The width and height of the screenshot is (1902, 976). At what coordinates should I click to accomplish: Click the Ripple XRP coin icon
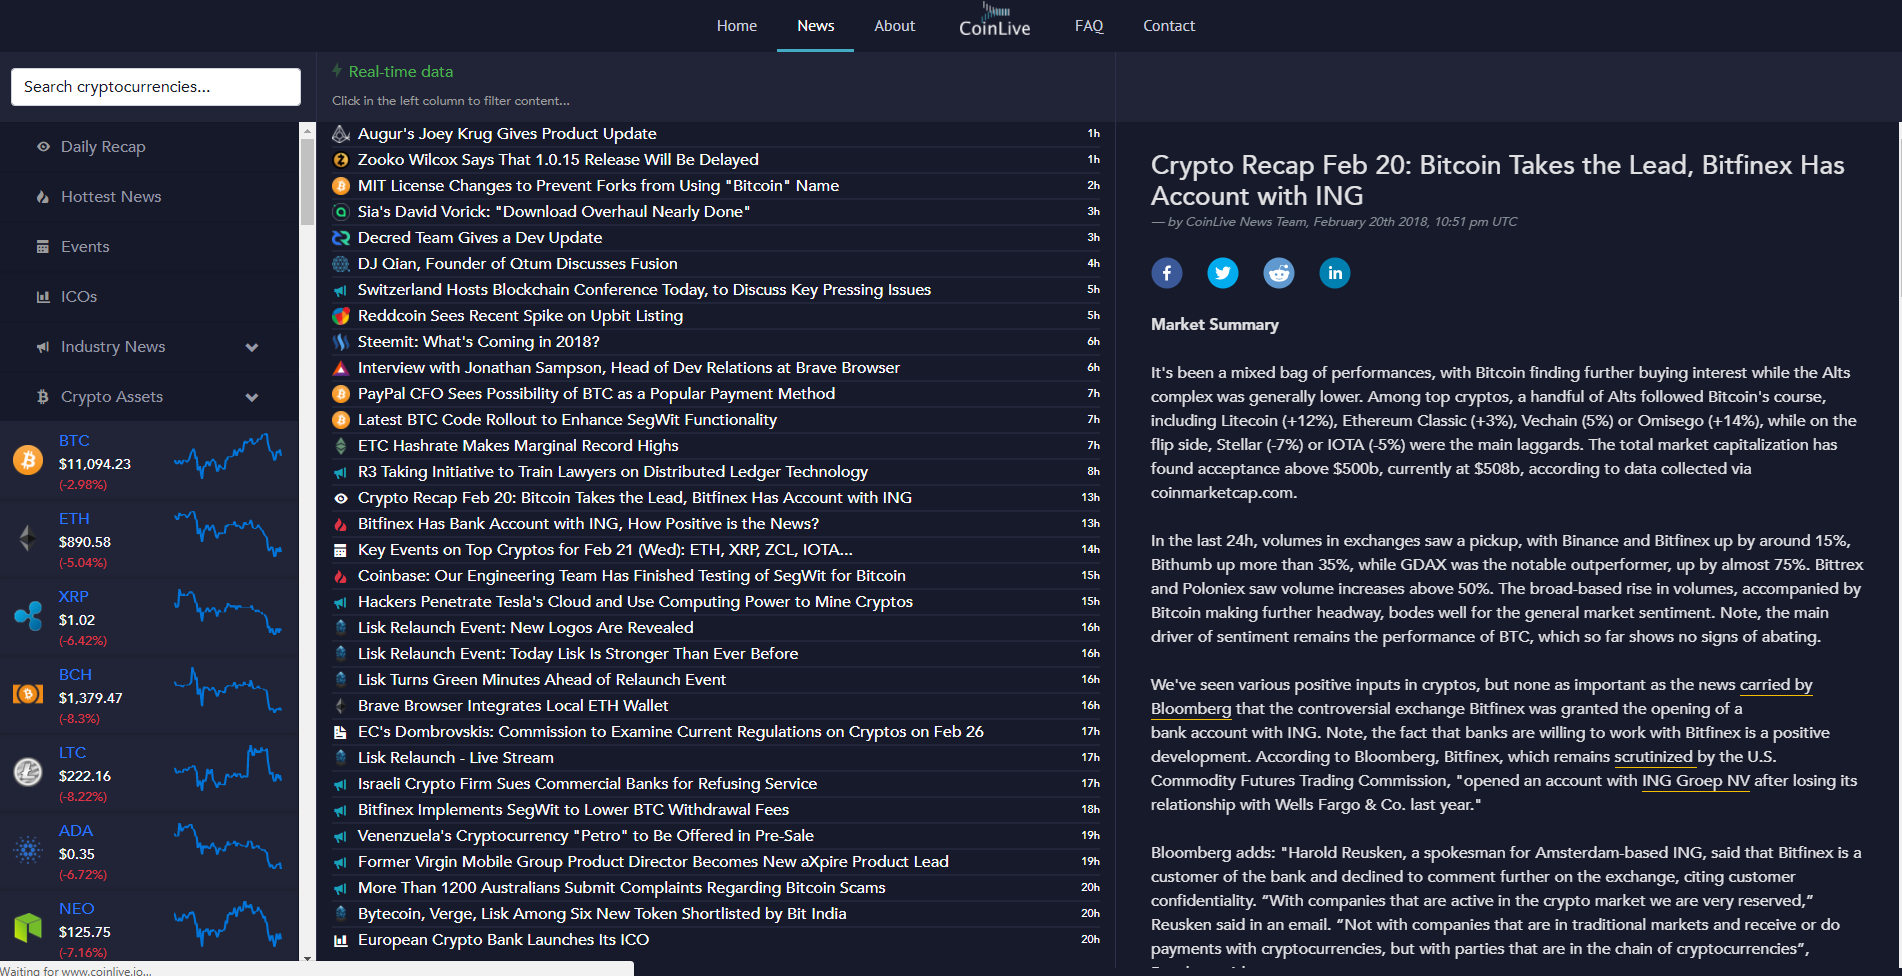[x=28, y=616]
